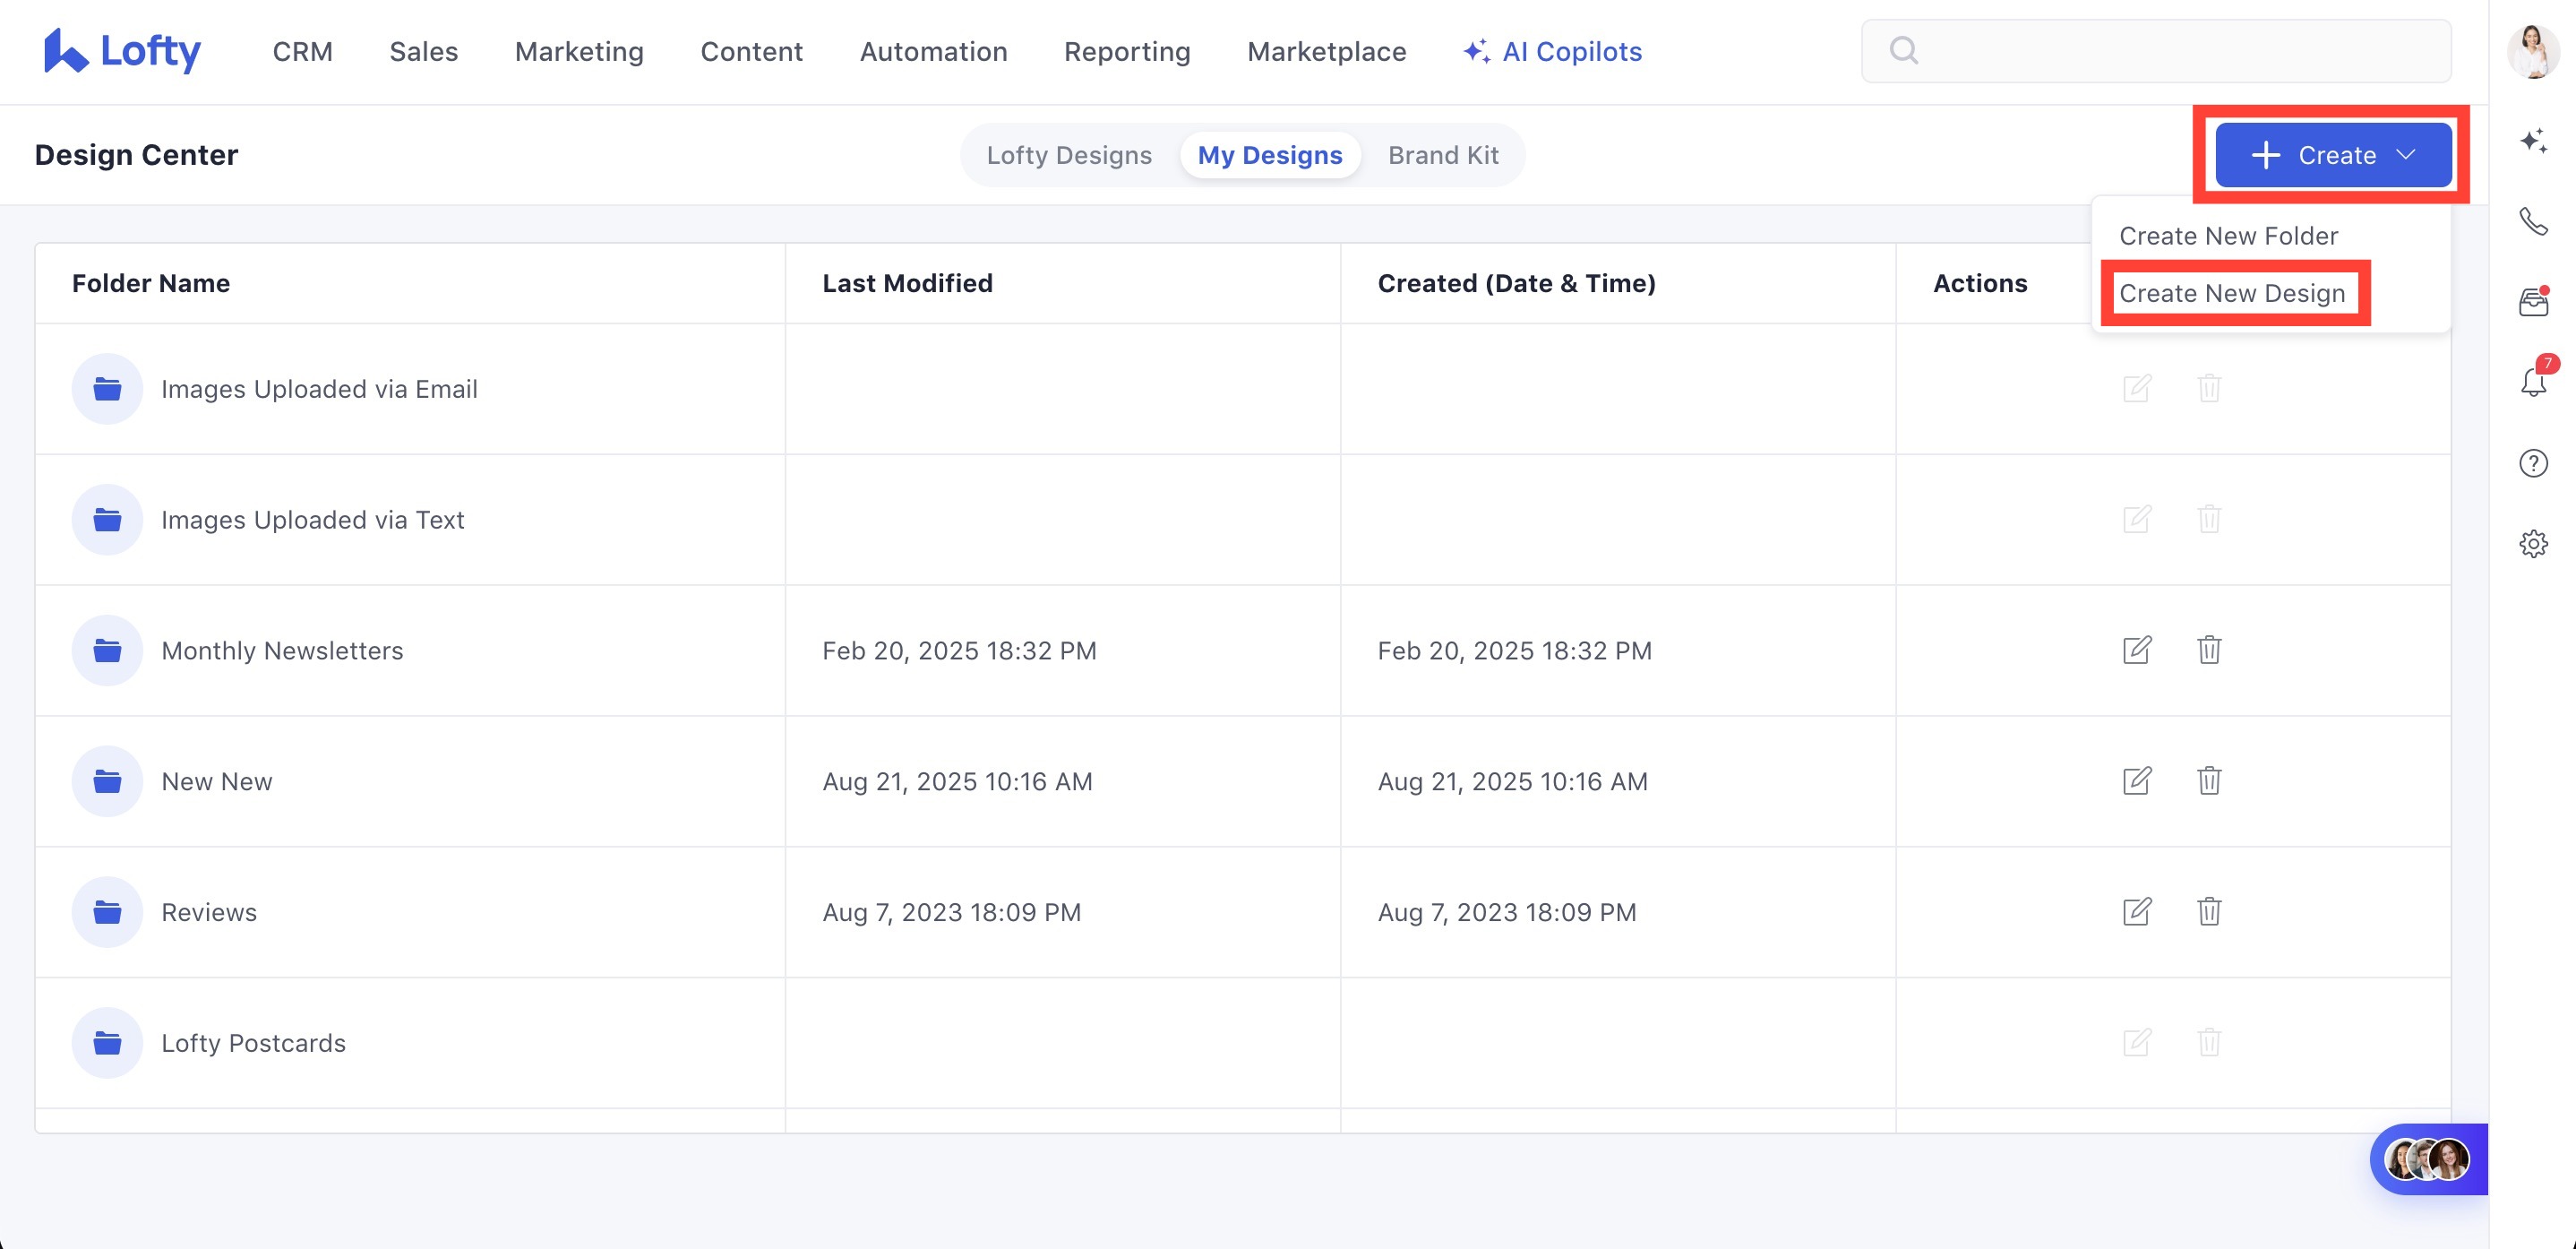Open the New New folder name

217,782
